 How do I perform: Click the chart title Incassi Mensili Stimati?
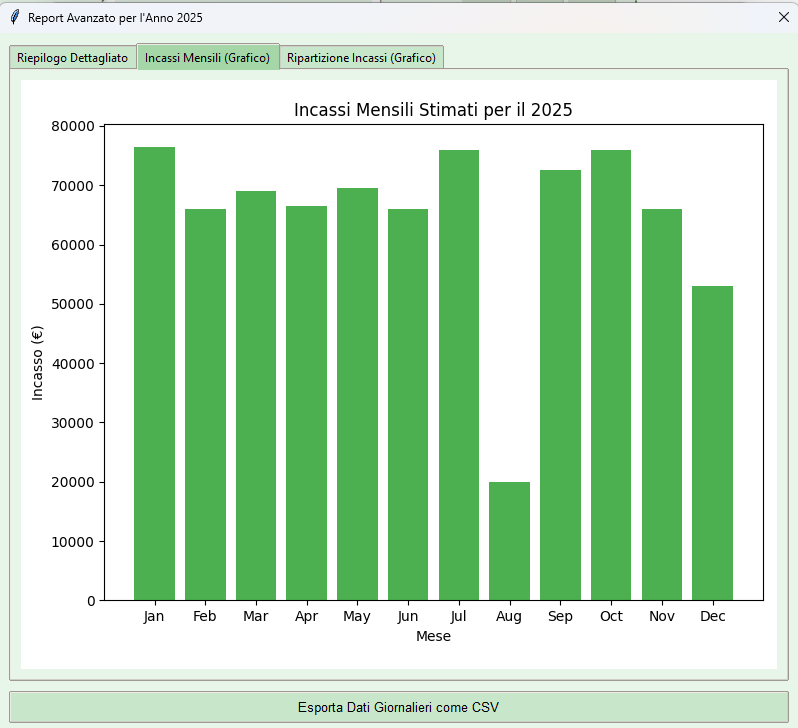(x=433, y=110)
